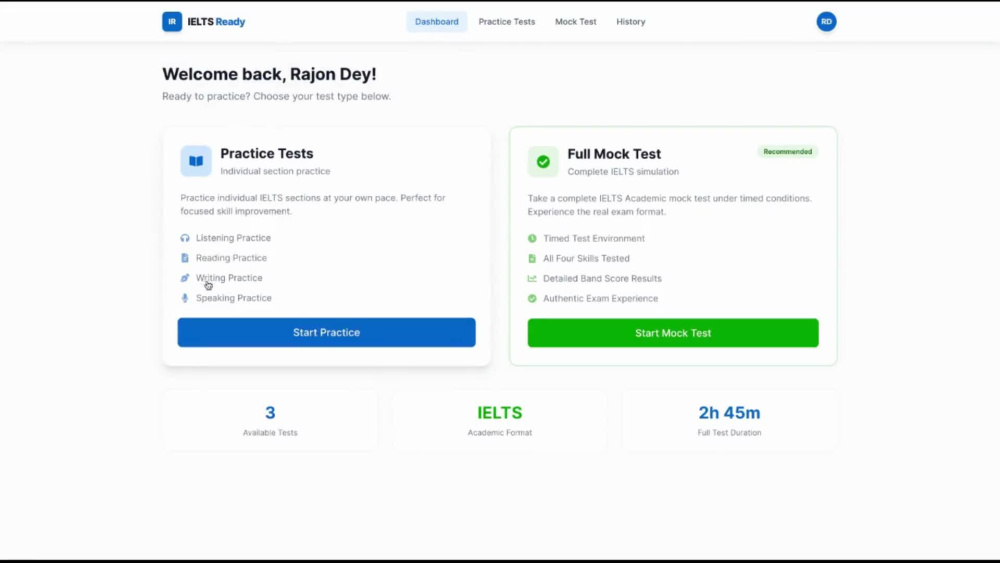
Task: Click the Reading Practice document icon
Action: pyautogui.click(x=185, y=258)
